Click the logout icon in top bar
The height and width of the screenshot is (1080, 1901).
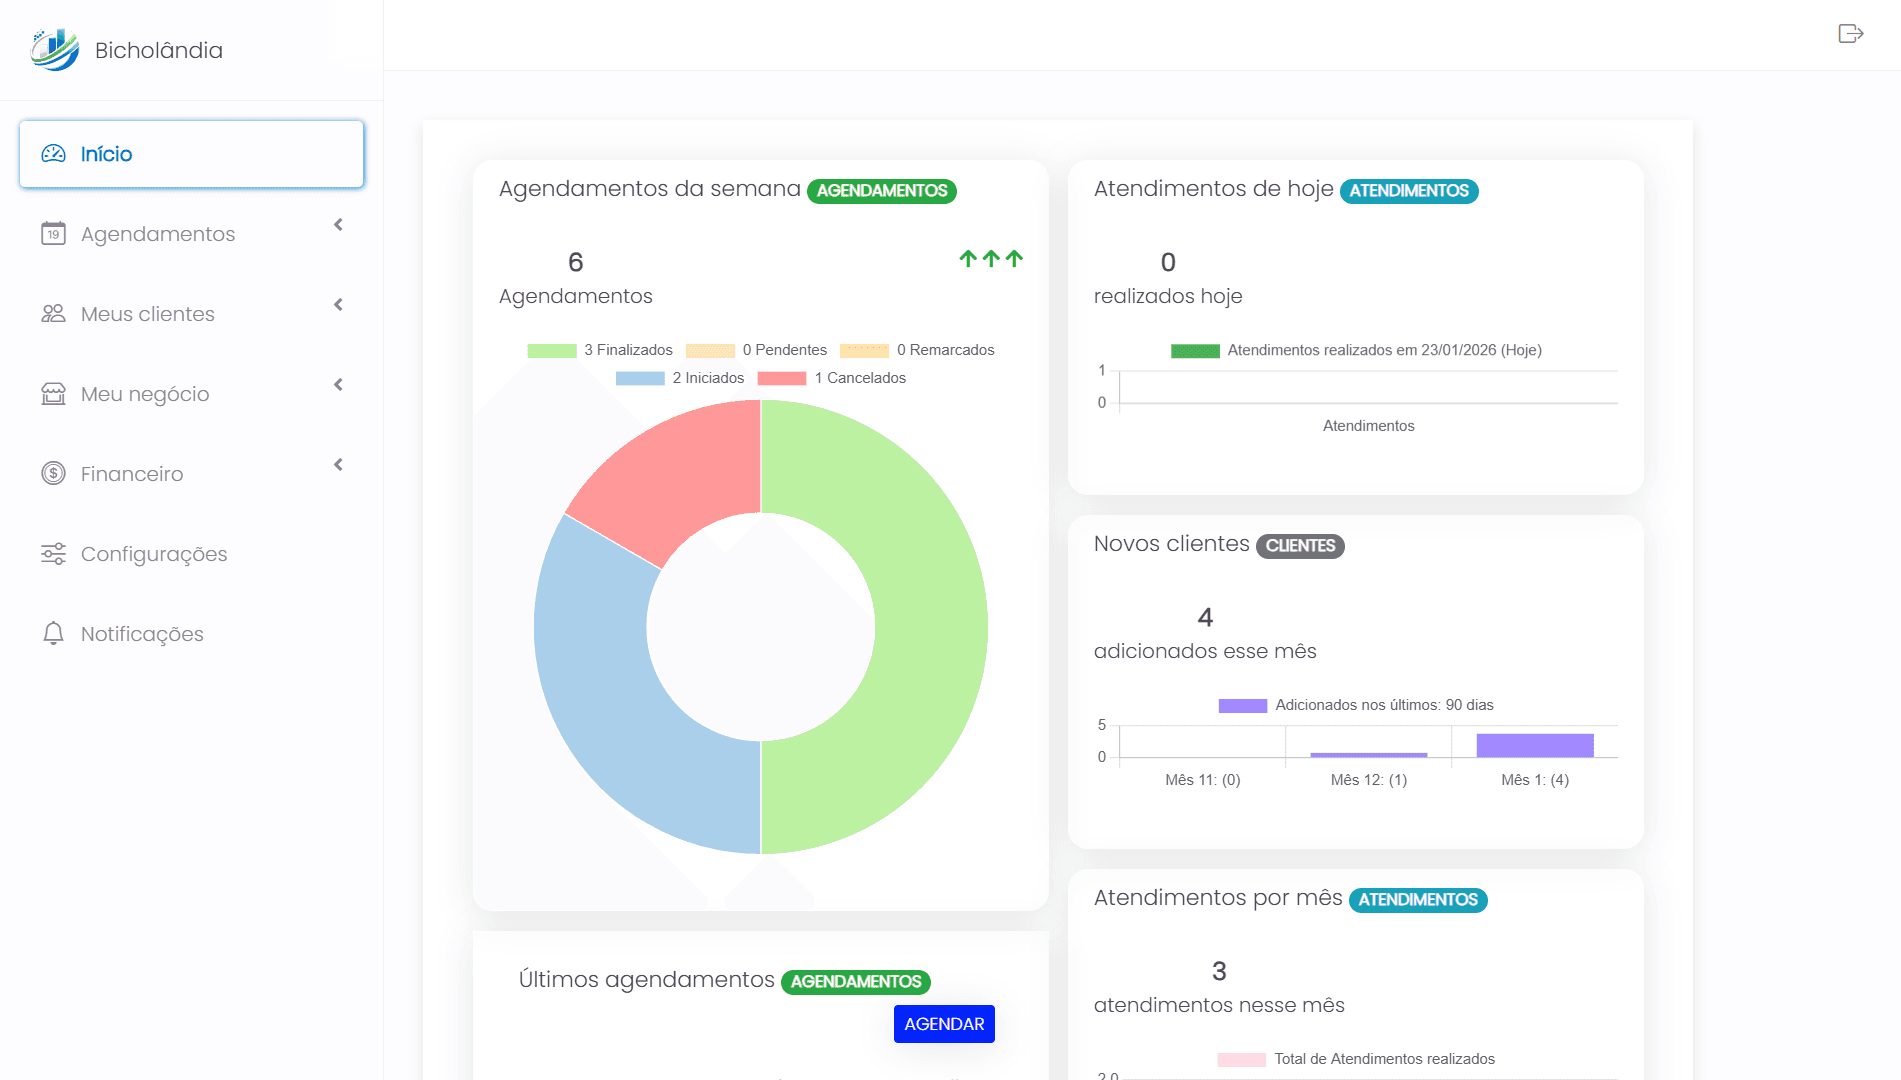pyautogui.click(x=1850, y=34)
